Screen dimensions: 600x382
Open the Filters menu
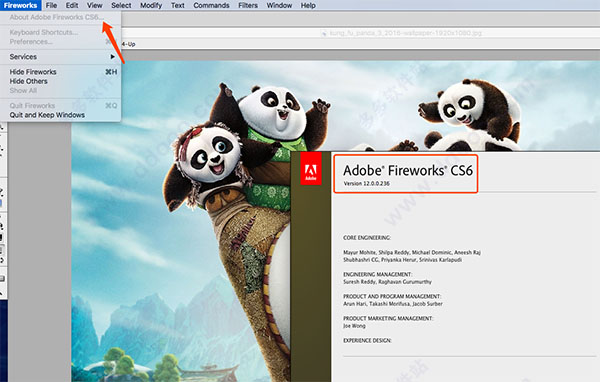click(248, 5)
